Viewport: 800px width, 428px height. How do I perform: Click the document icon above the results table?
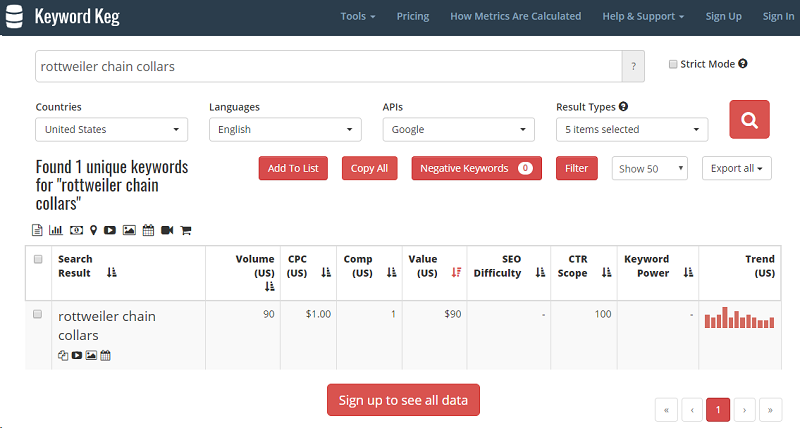[x=37, y=230]
